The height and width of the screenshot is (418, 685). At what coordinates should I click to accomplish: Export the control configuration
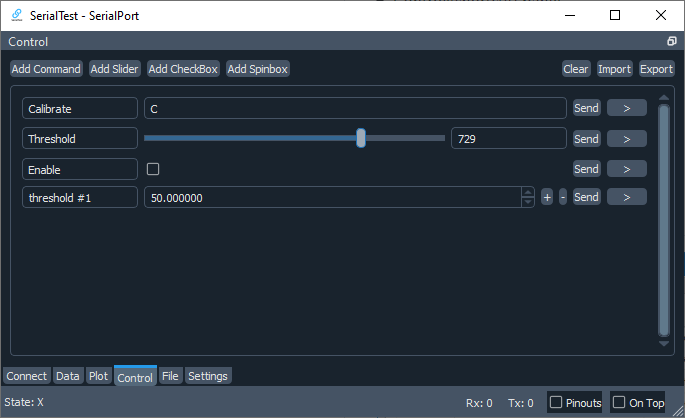pos(656,69)
